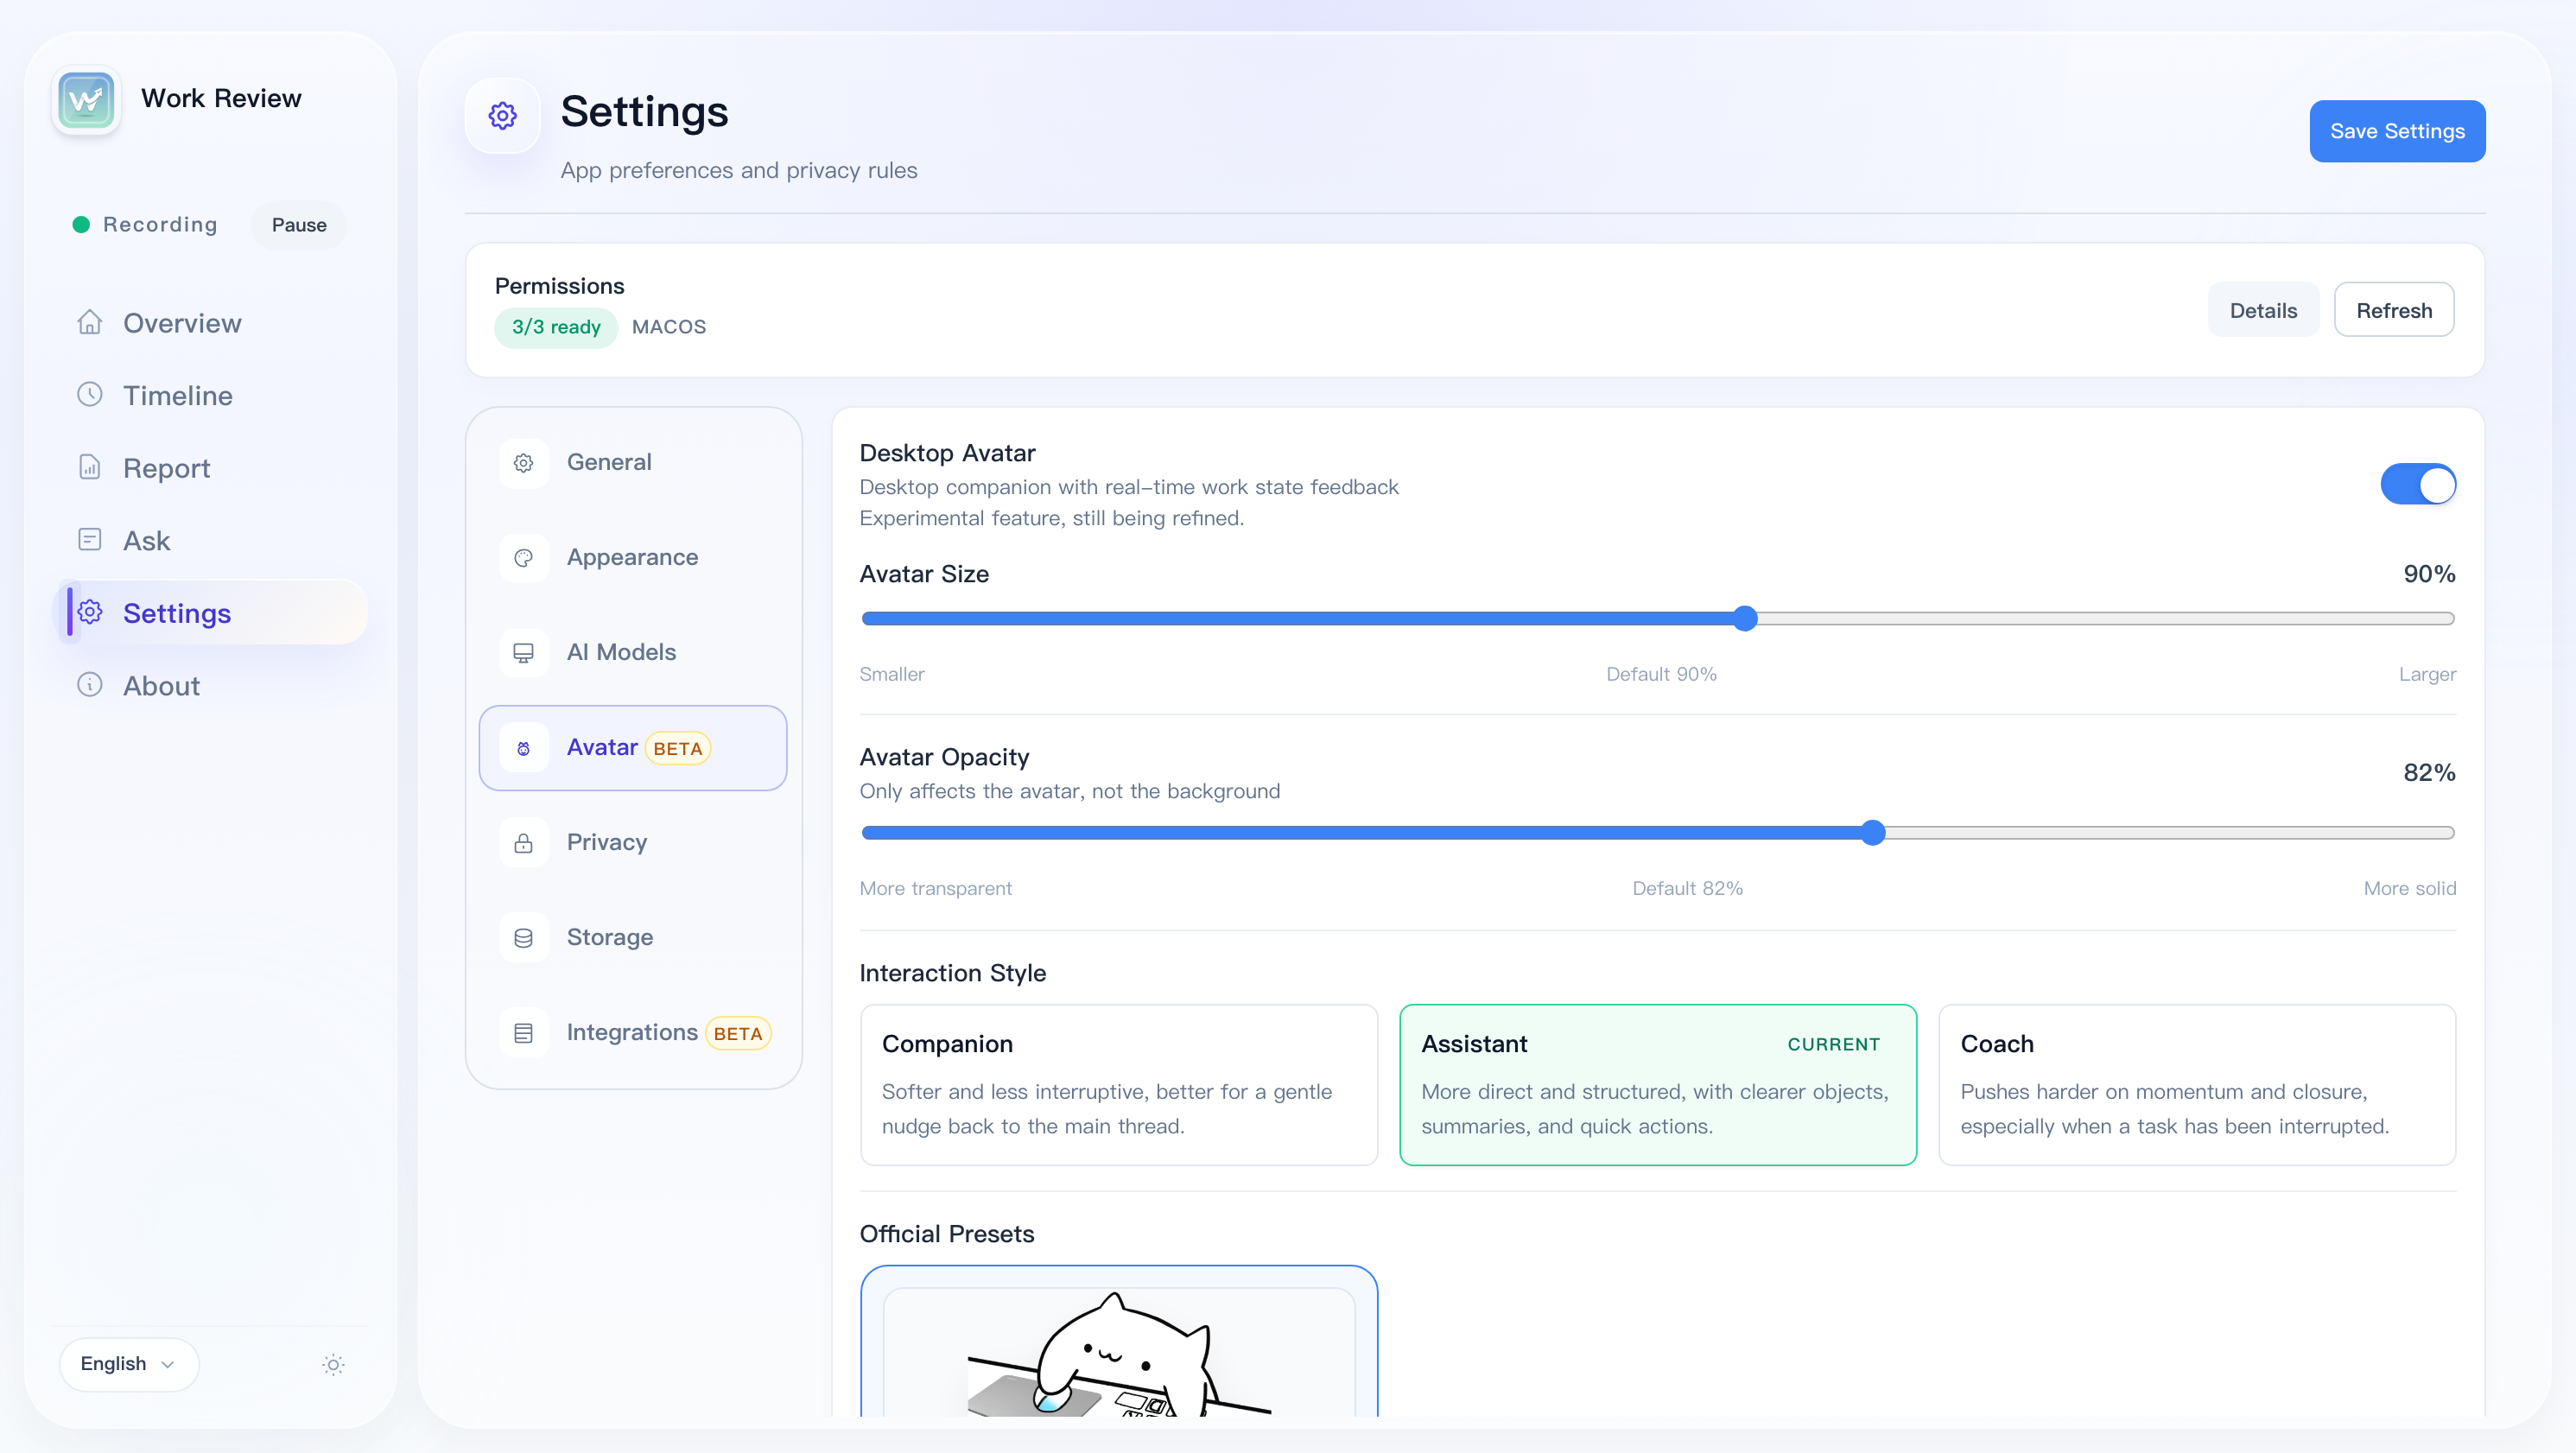The image size is (2576, 1453).
Task: Click the 'Larger' size label
Action: [x=2427, y=674]
